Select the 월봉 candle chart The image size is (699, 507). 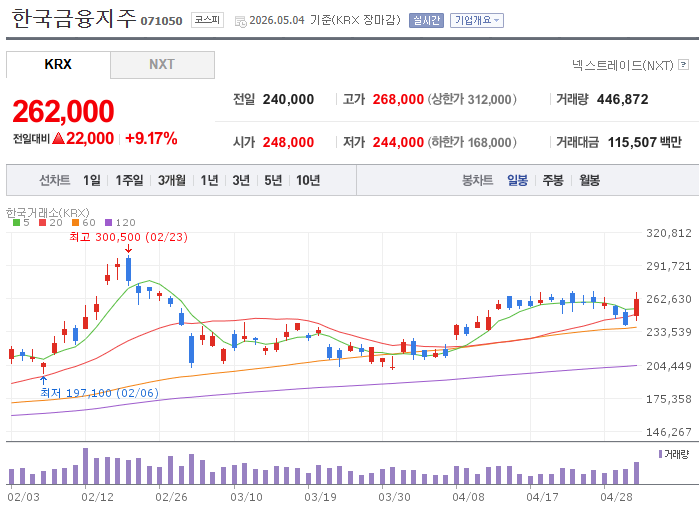tap(589, 180)
